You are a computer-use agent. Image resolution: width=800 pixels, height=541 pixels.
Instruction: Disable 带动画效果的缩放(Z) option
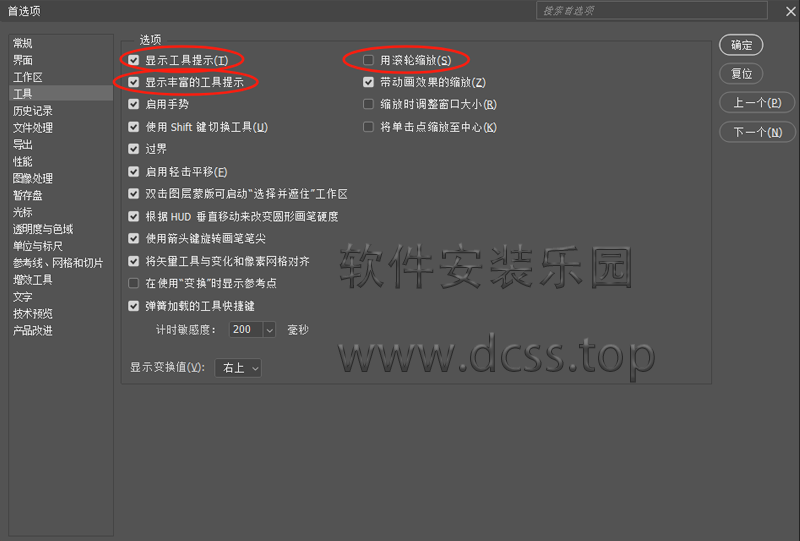click(x=368, y=82)
